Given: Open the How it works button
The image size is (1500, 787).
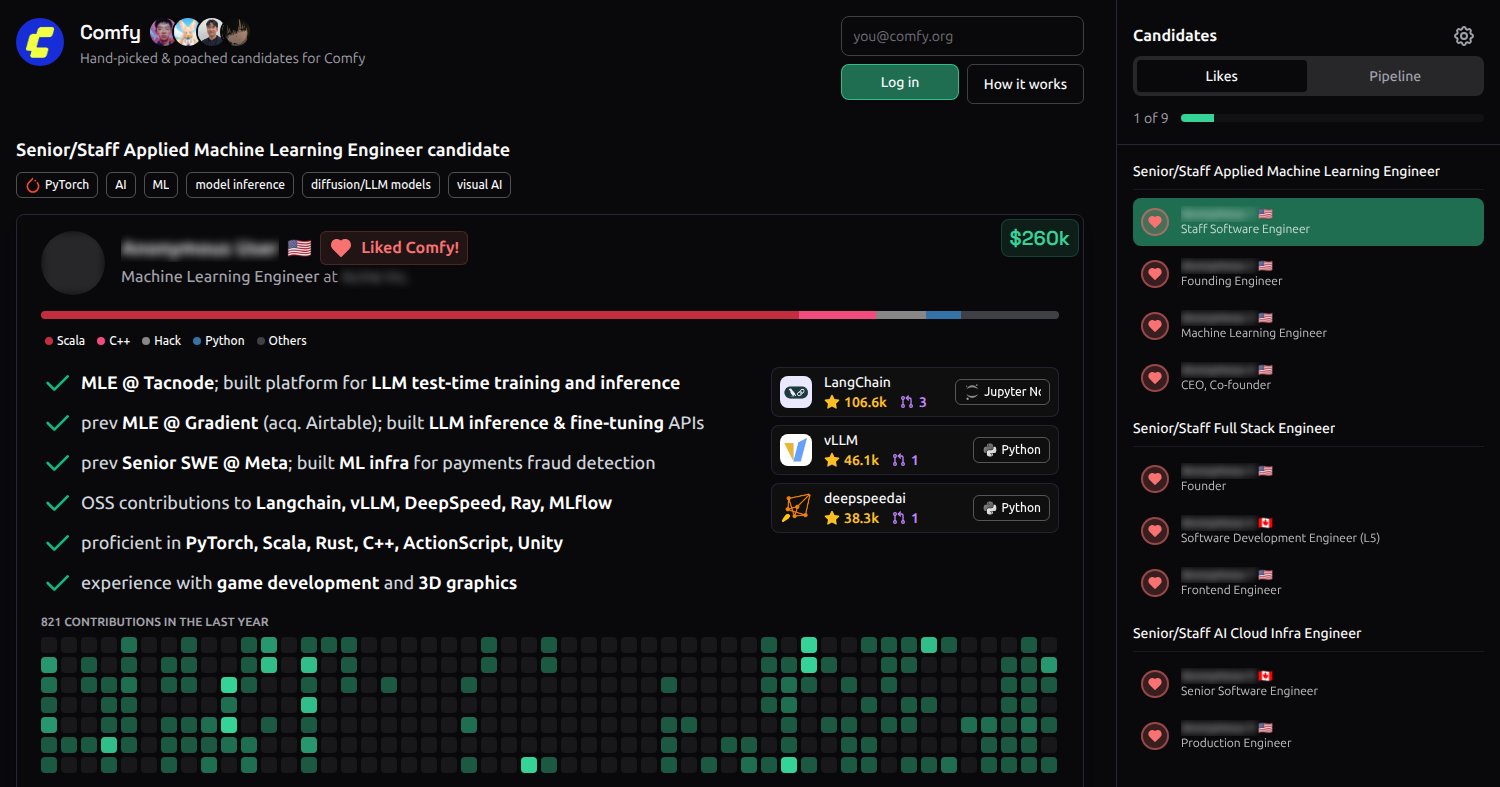Looking at the screenshot, I should tap(1024, 84).
